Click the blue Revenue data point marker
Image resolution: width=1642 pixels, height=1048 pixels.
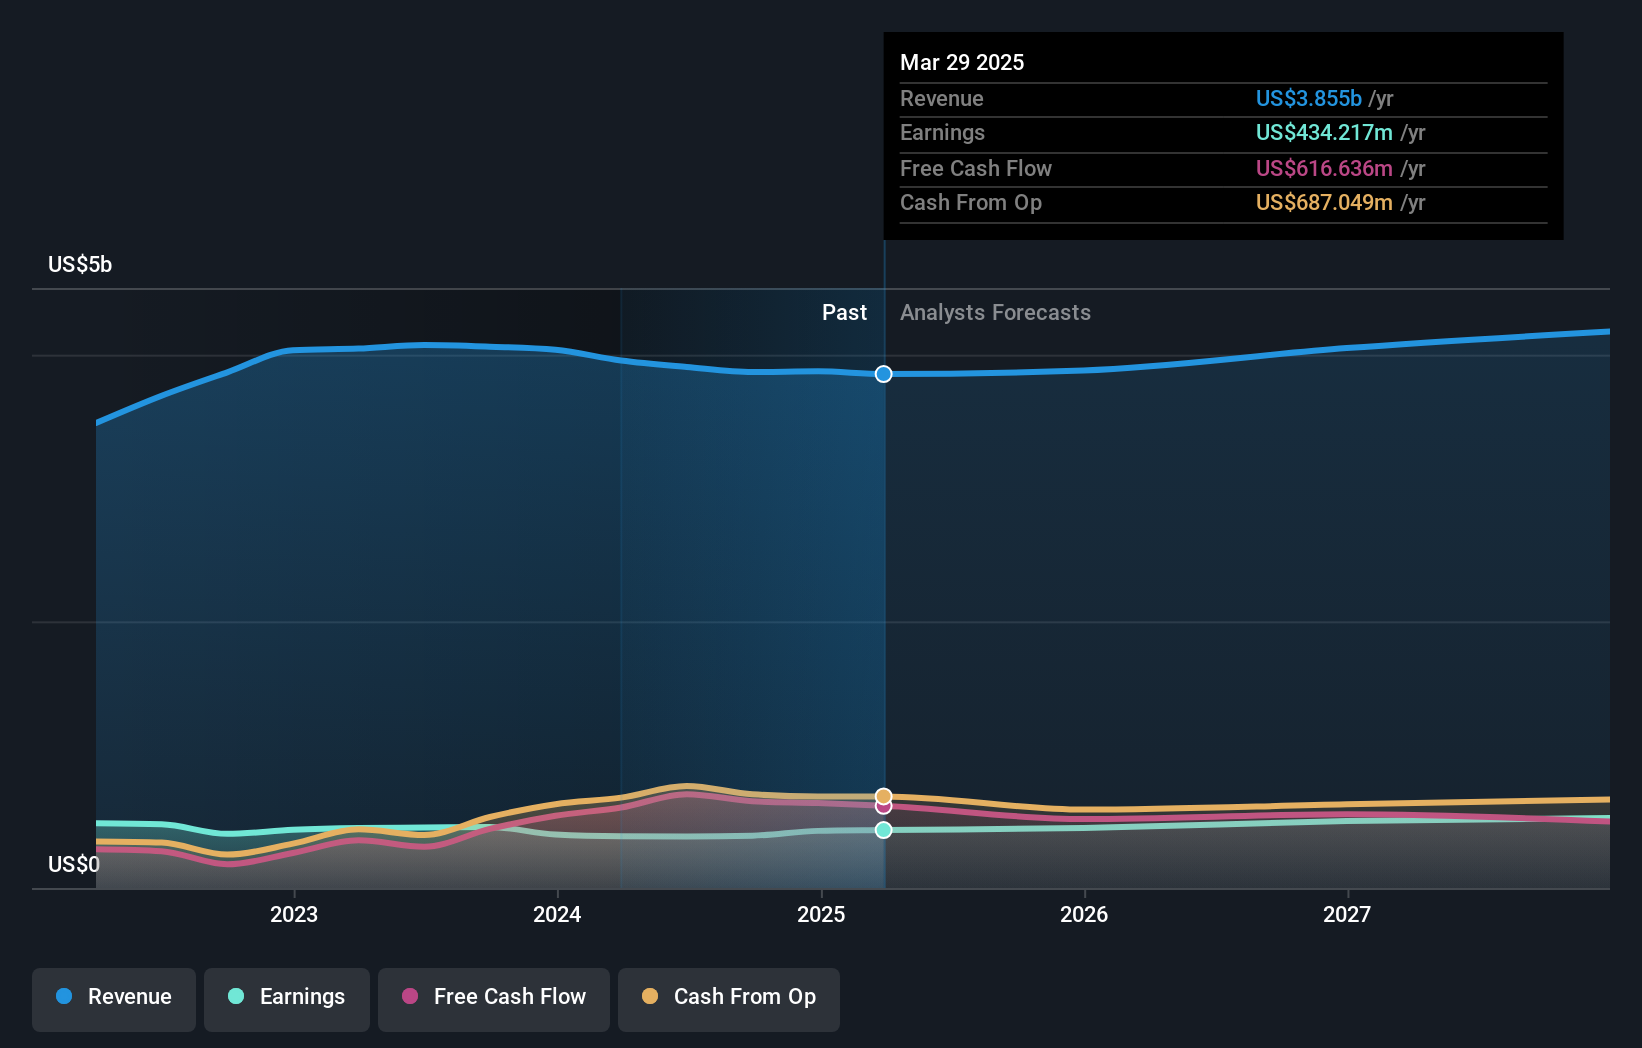(884, 374)
